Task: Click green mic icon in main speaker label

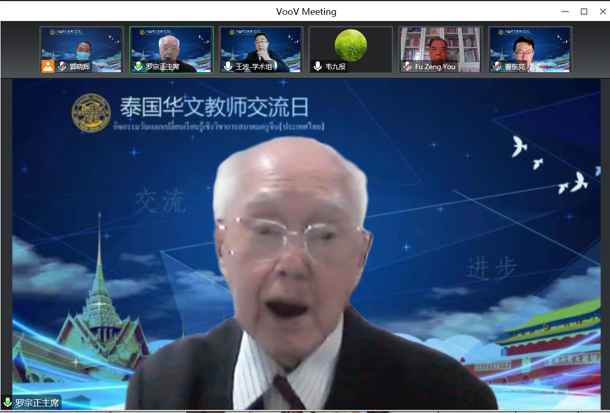Action: 7,402
